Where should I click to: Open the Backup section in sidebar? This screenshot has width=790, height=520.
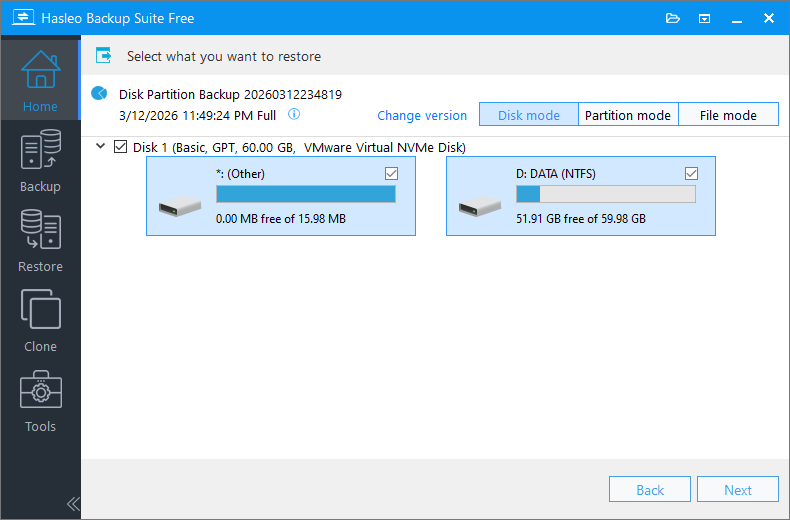[x=40, y=161]
